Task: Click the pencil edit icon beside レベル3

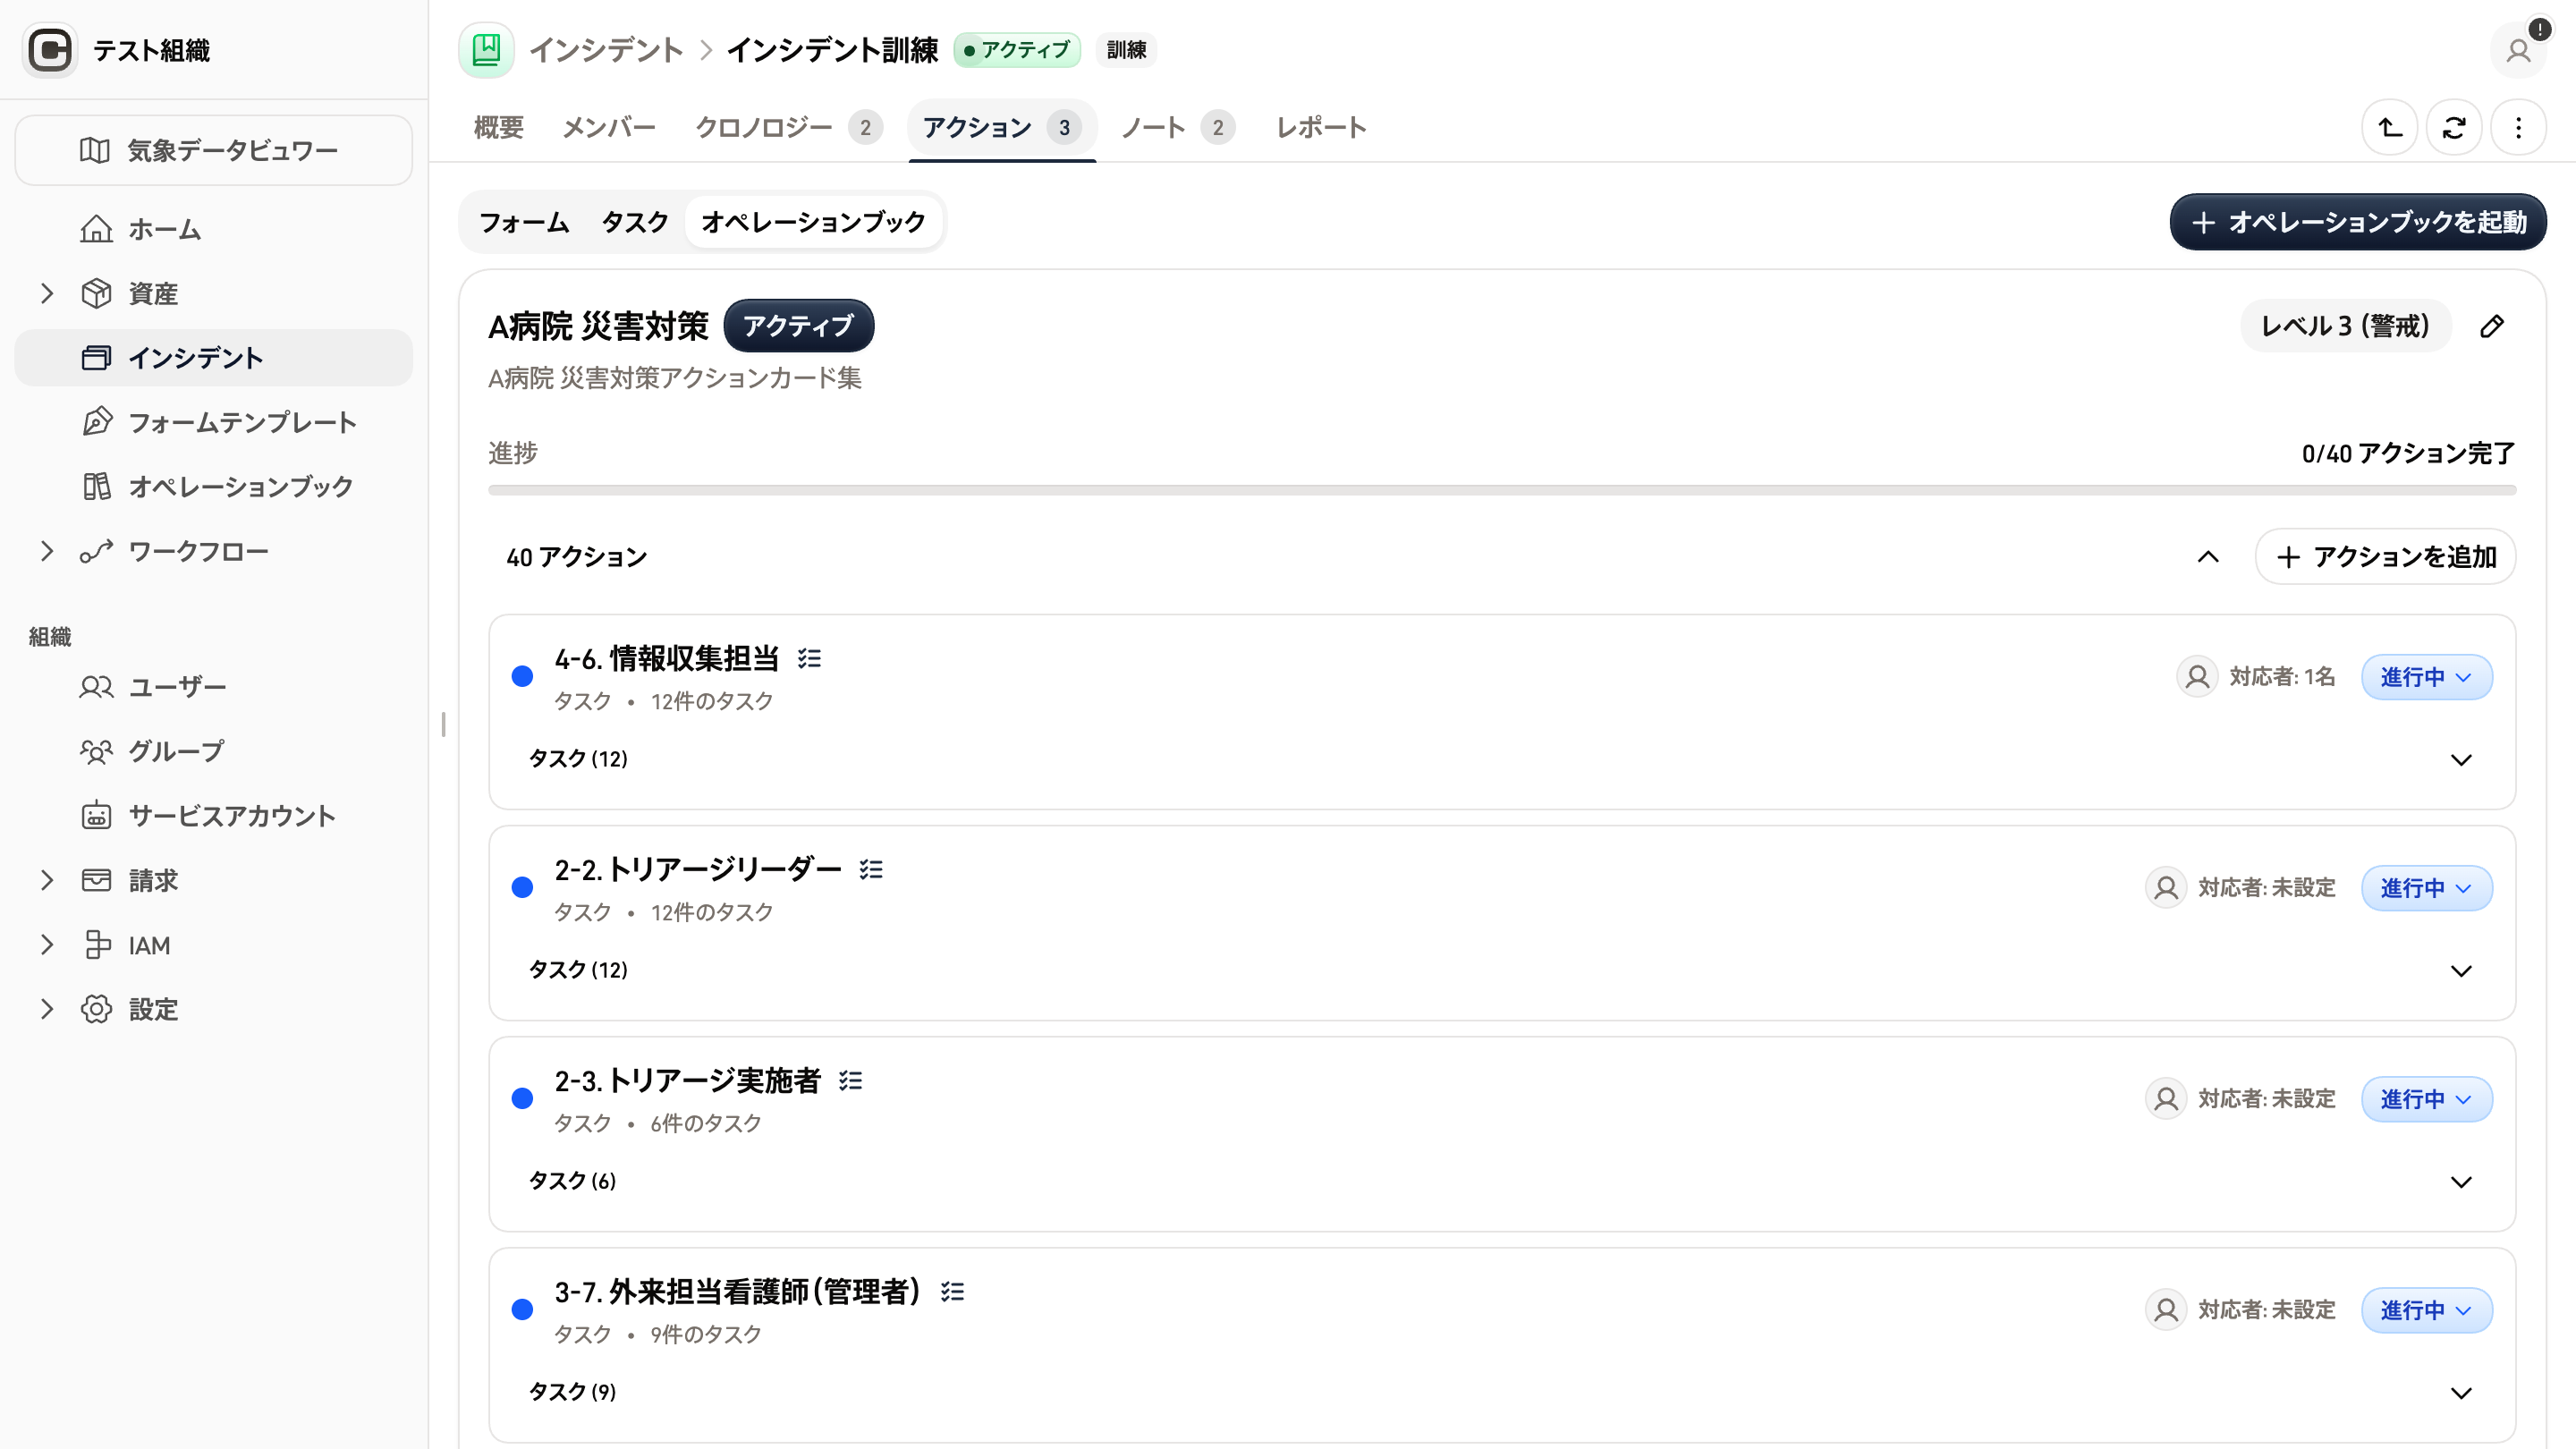Action: click(x=2492, y=326)
